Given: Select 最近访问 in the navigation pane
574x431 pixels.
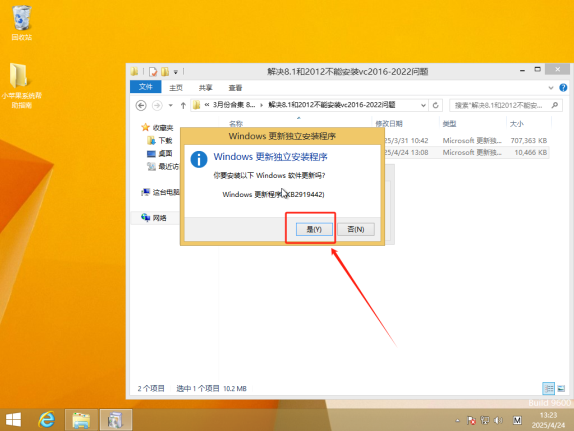Looking at the screenshot, I should tap(163, 167).
